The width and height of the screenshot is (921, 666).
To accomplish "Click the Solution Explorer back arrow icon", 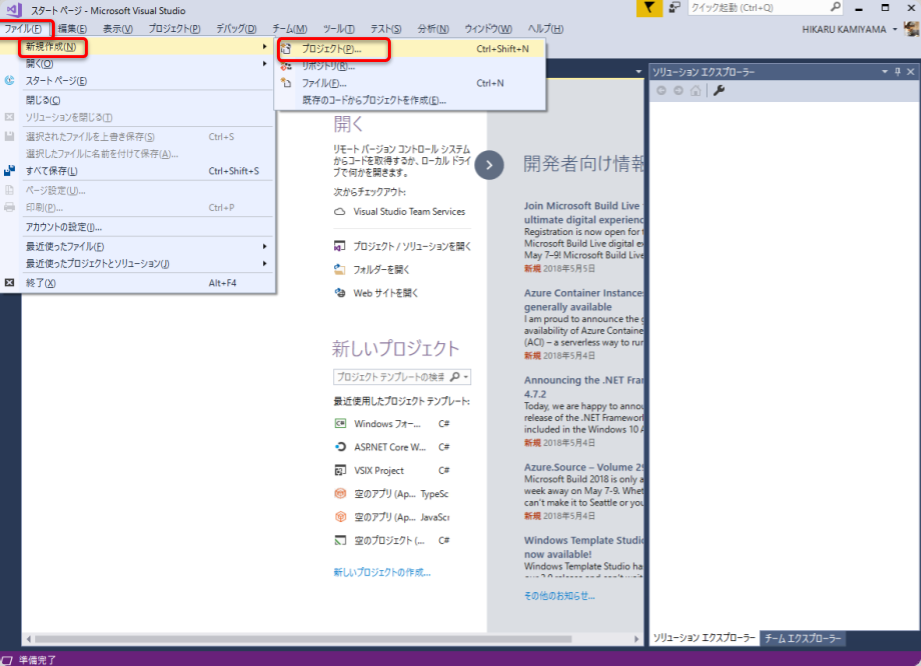I will point(661,90).
